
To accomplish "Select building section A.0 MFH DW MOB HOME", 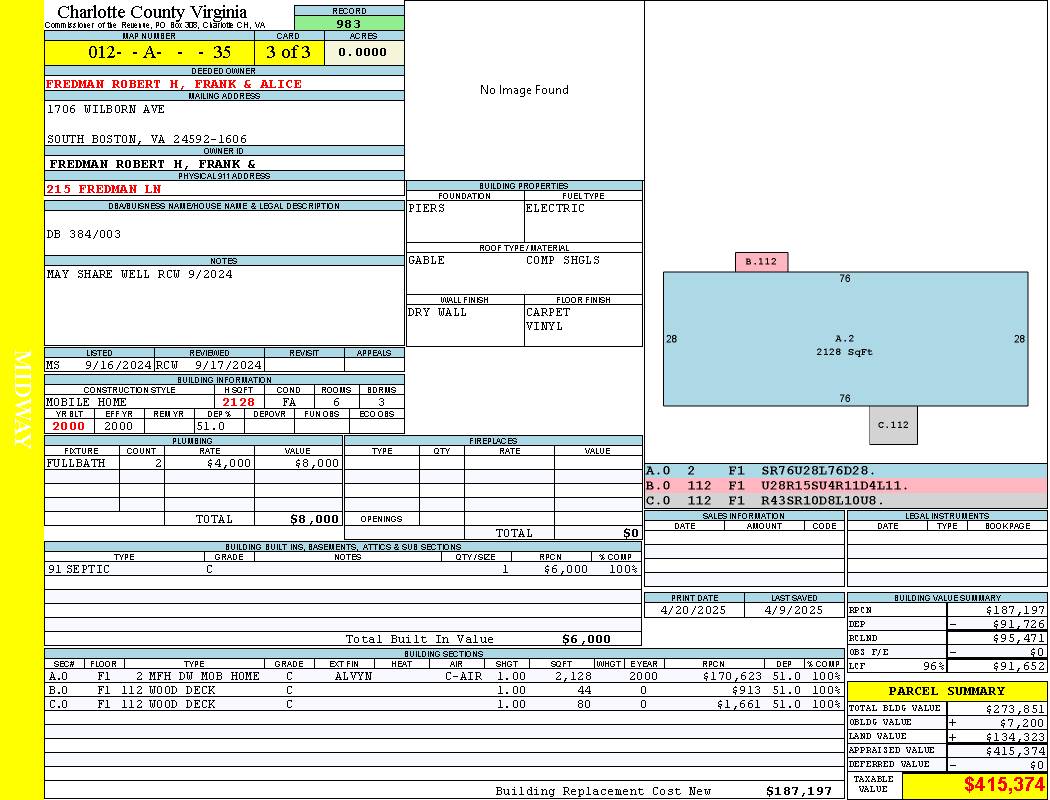I will 445,676.
